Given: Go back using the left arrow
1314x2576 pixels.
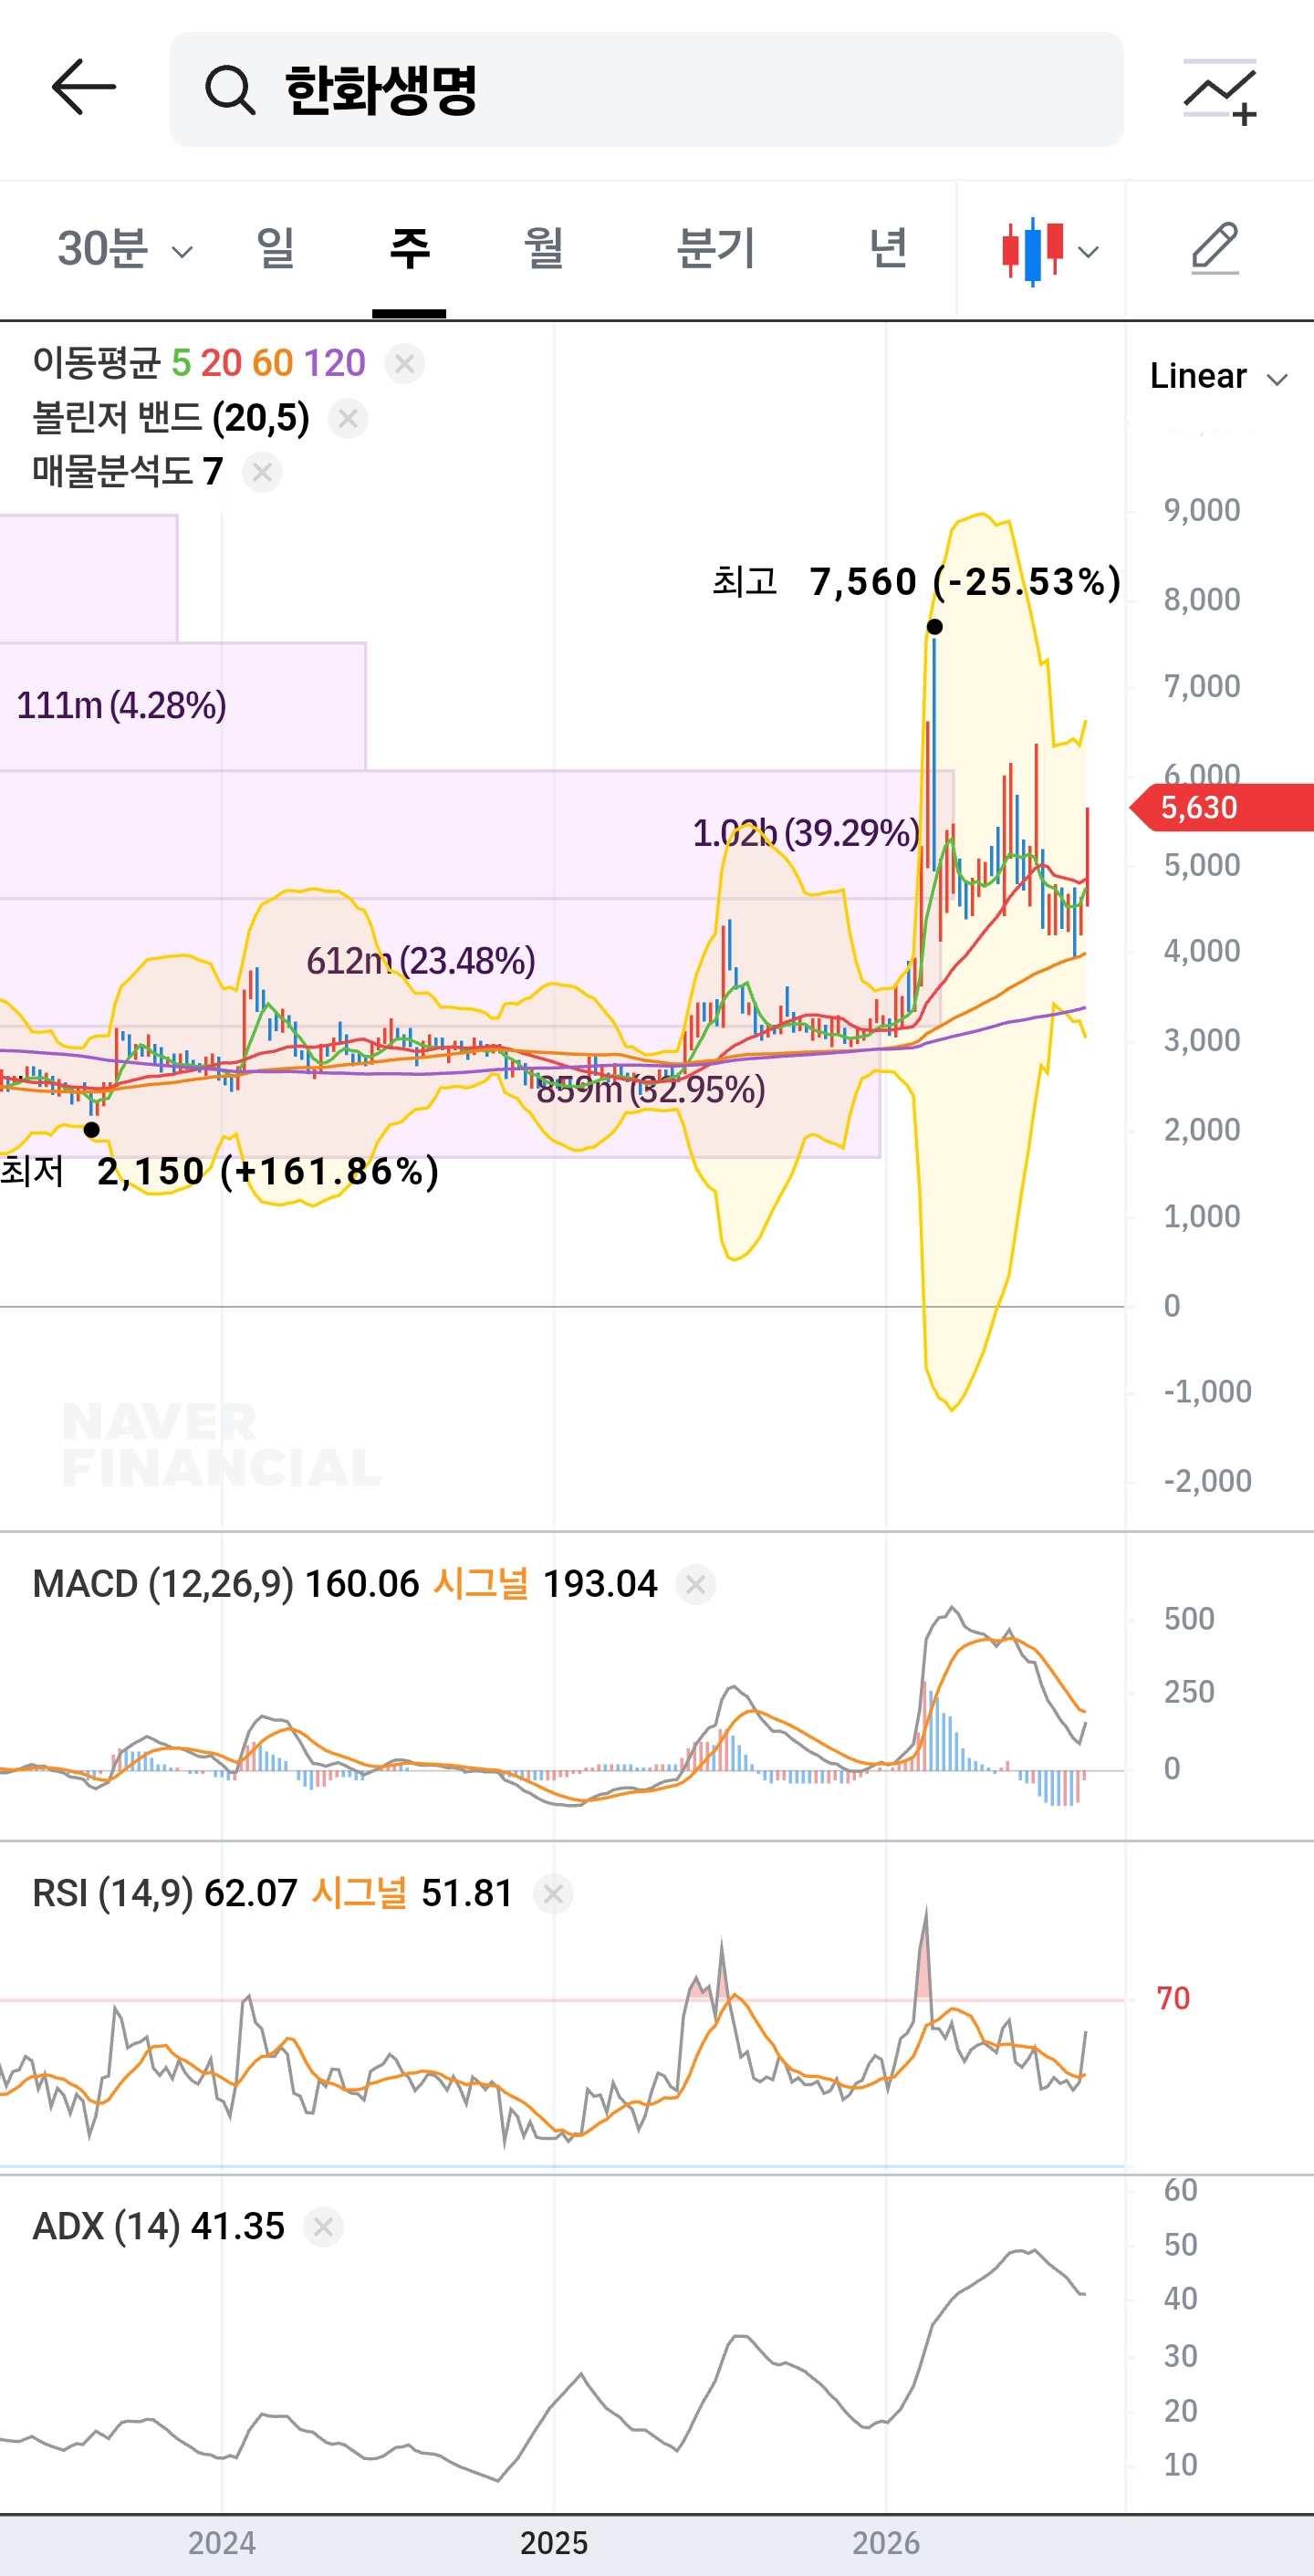Looking at the screenshot, I should pyautogui.click(x=84, y=88).
